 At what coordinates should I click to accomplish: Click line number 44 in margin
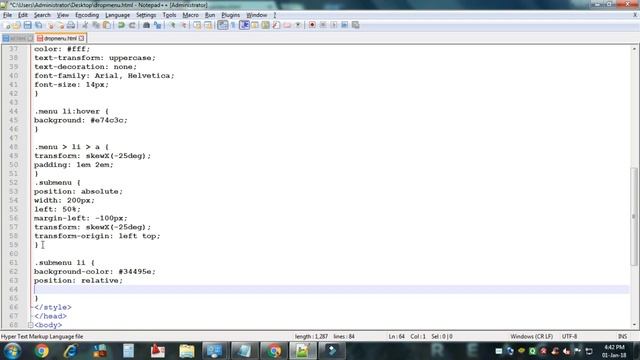[x=13, y=111]
